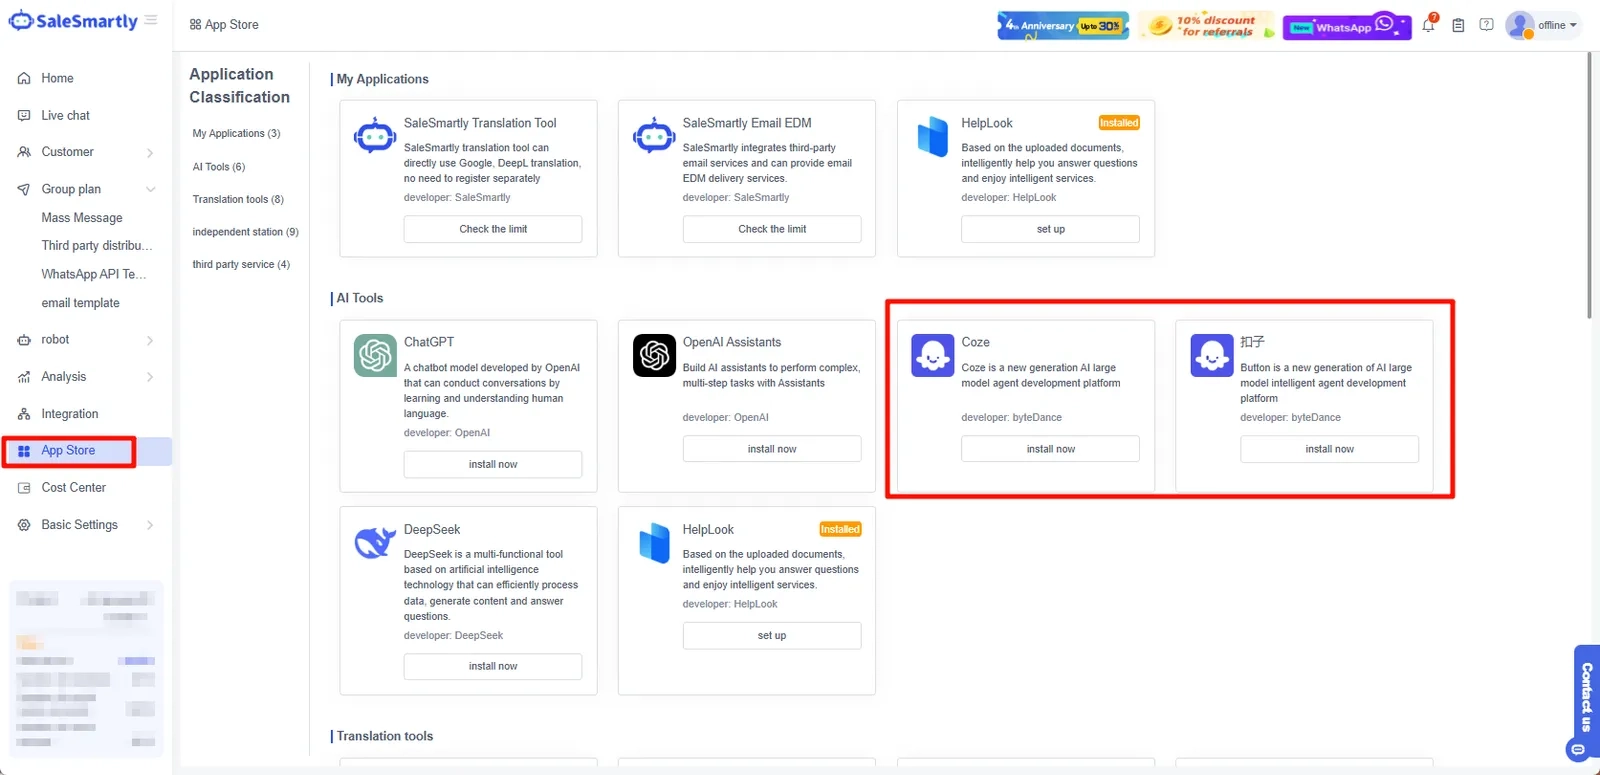Open the 4th Anniversary promo banner
This screenshot has width=1600, height=775.
[1063, 25]
